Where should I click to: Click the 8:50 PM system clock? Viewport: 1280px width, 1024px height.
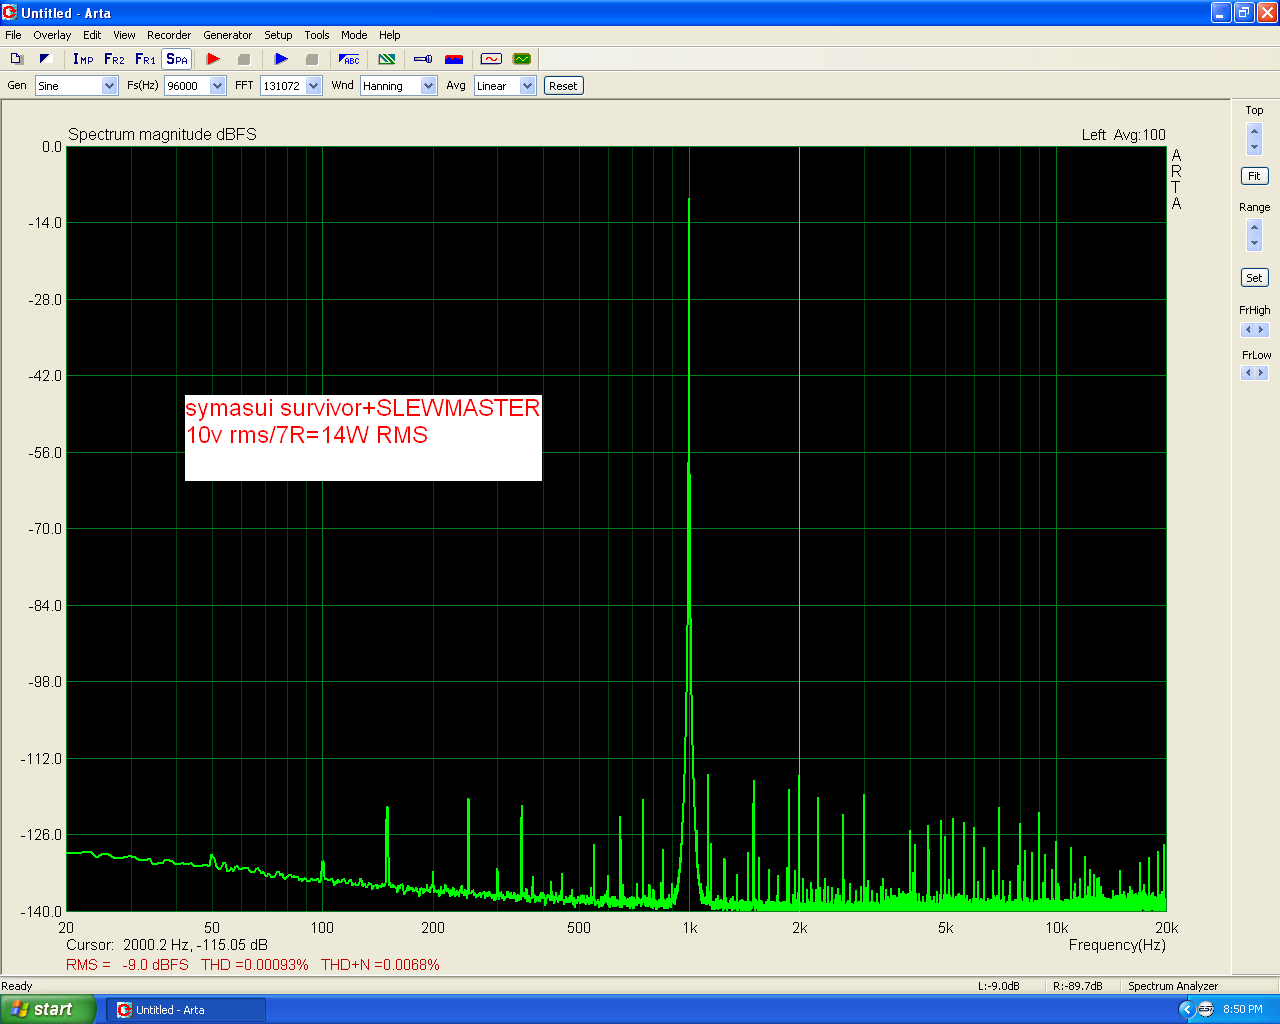tap(1243, 1010)
